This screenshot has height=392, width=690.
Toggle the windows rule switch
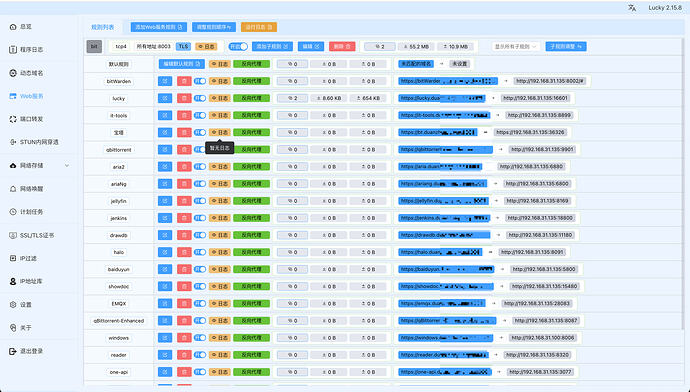[x=200, y=338]
